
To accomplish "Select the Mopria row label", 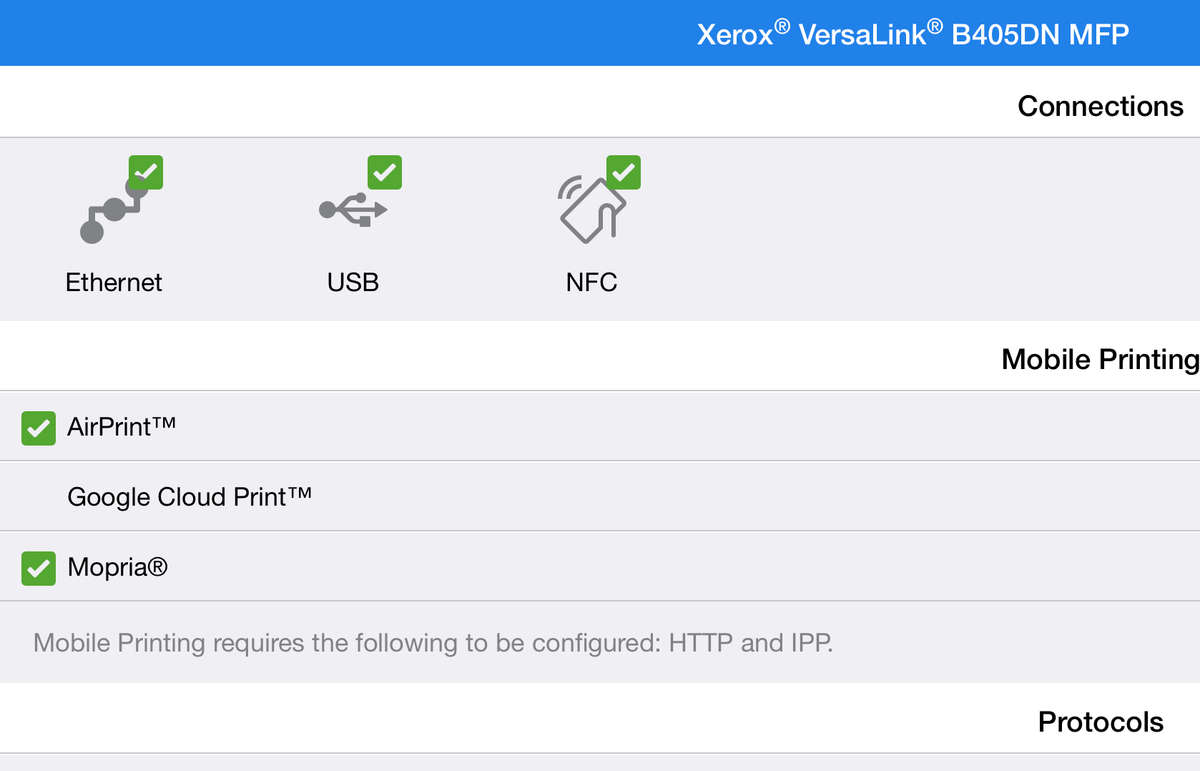I will 117,568.
